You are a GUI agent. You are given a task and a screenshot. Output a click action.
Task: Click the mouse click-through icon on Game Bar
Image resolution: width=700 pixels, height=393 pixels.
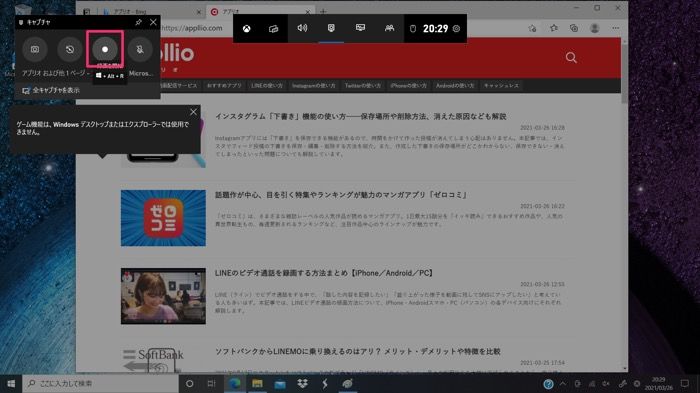413,29
